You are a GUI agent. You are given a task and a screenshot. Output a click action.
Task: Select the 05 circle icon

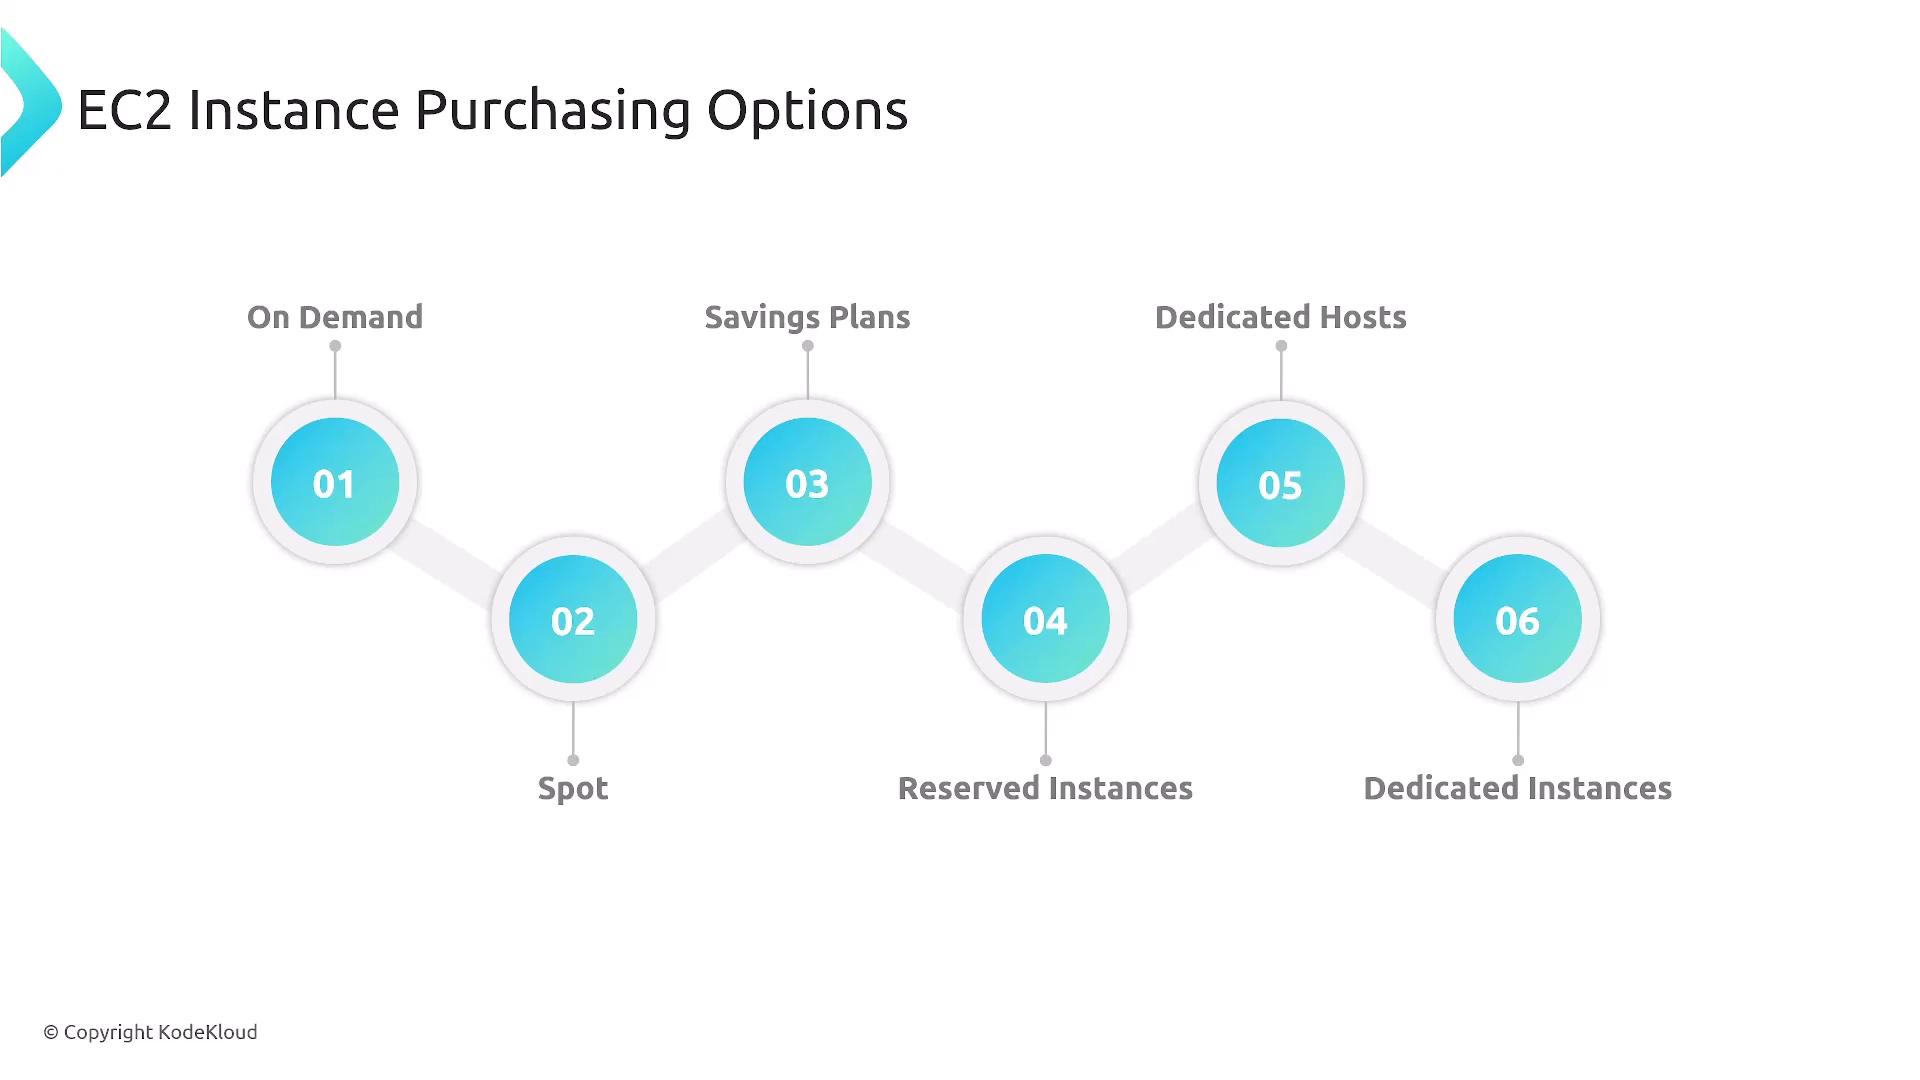pyautogui.click(x=1280, y=484)
